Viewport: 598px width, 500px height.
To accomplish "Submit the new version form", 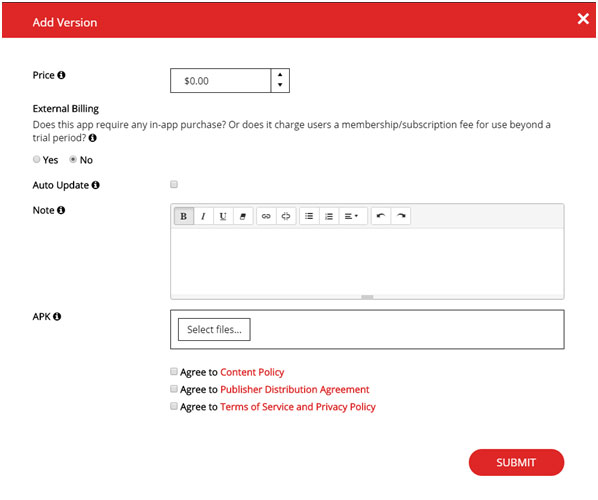I will 516,462.
